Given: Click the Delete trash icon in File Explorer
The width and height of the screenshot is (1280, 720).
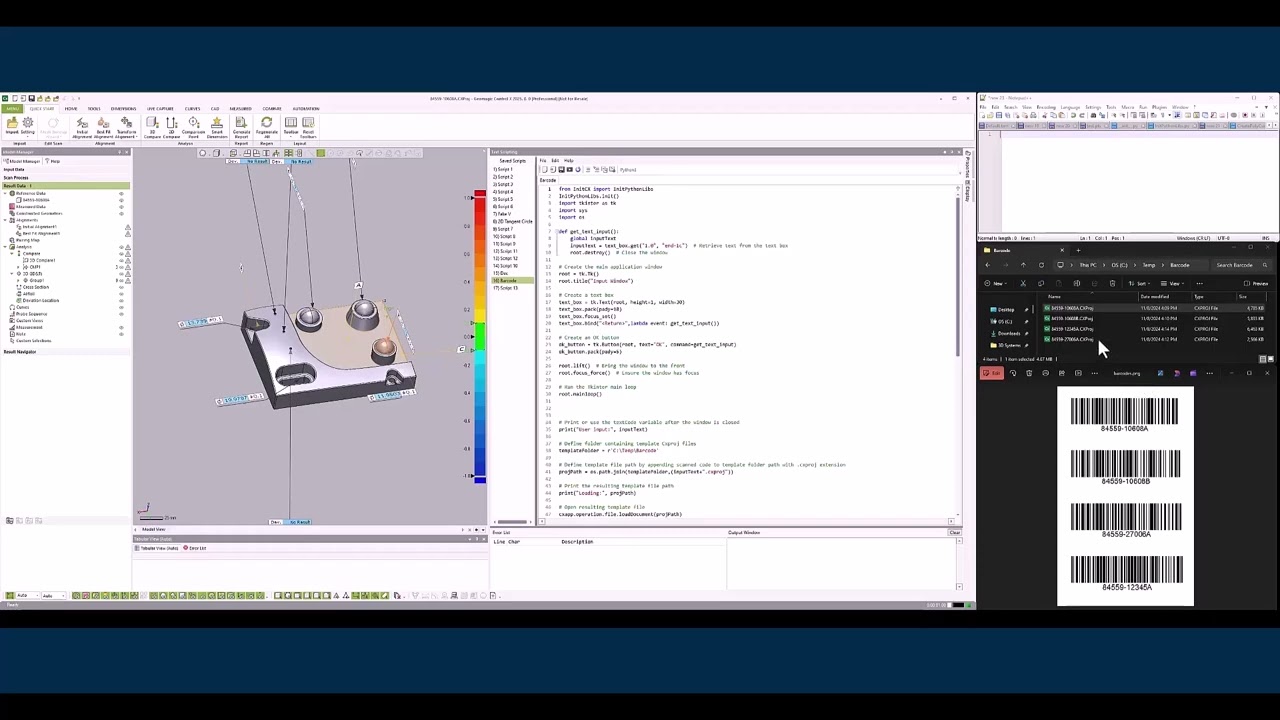Looking at the screenshot, I should coord(1112,283).
